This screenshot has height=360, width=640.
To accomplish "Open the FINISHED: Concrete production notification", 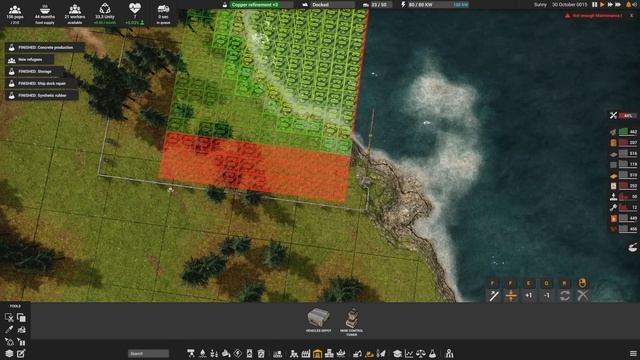I will [x=45, y=47].
